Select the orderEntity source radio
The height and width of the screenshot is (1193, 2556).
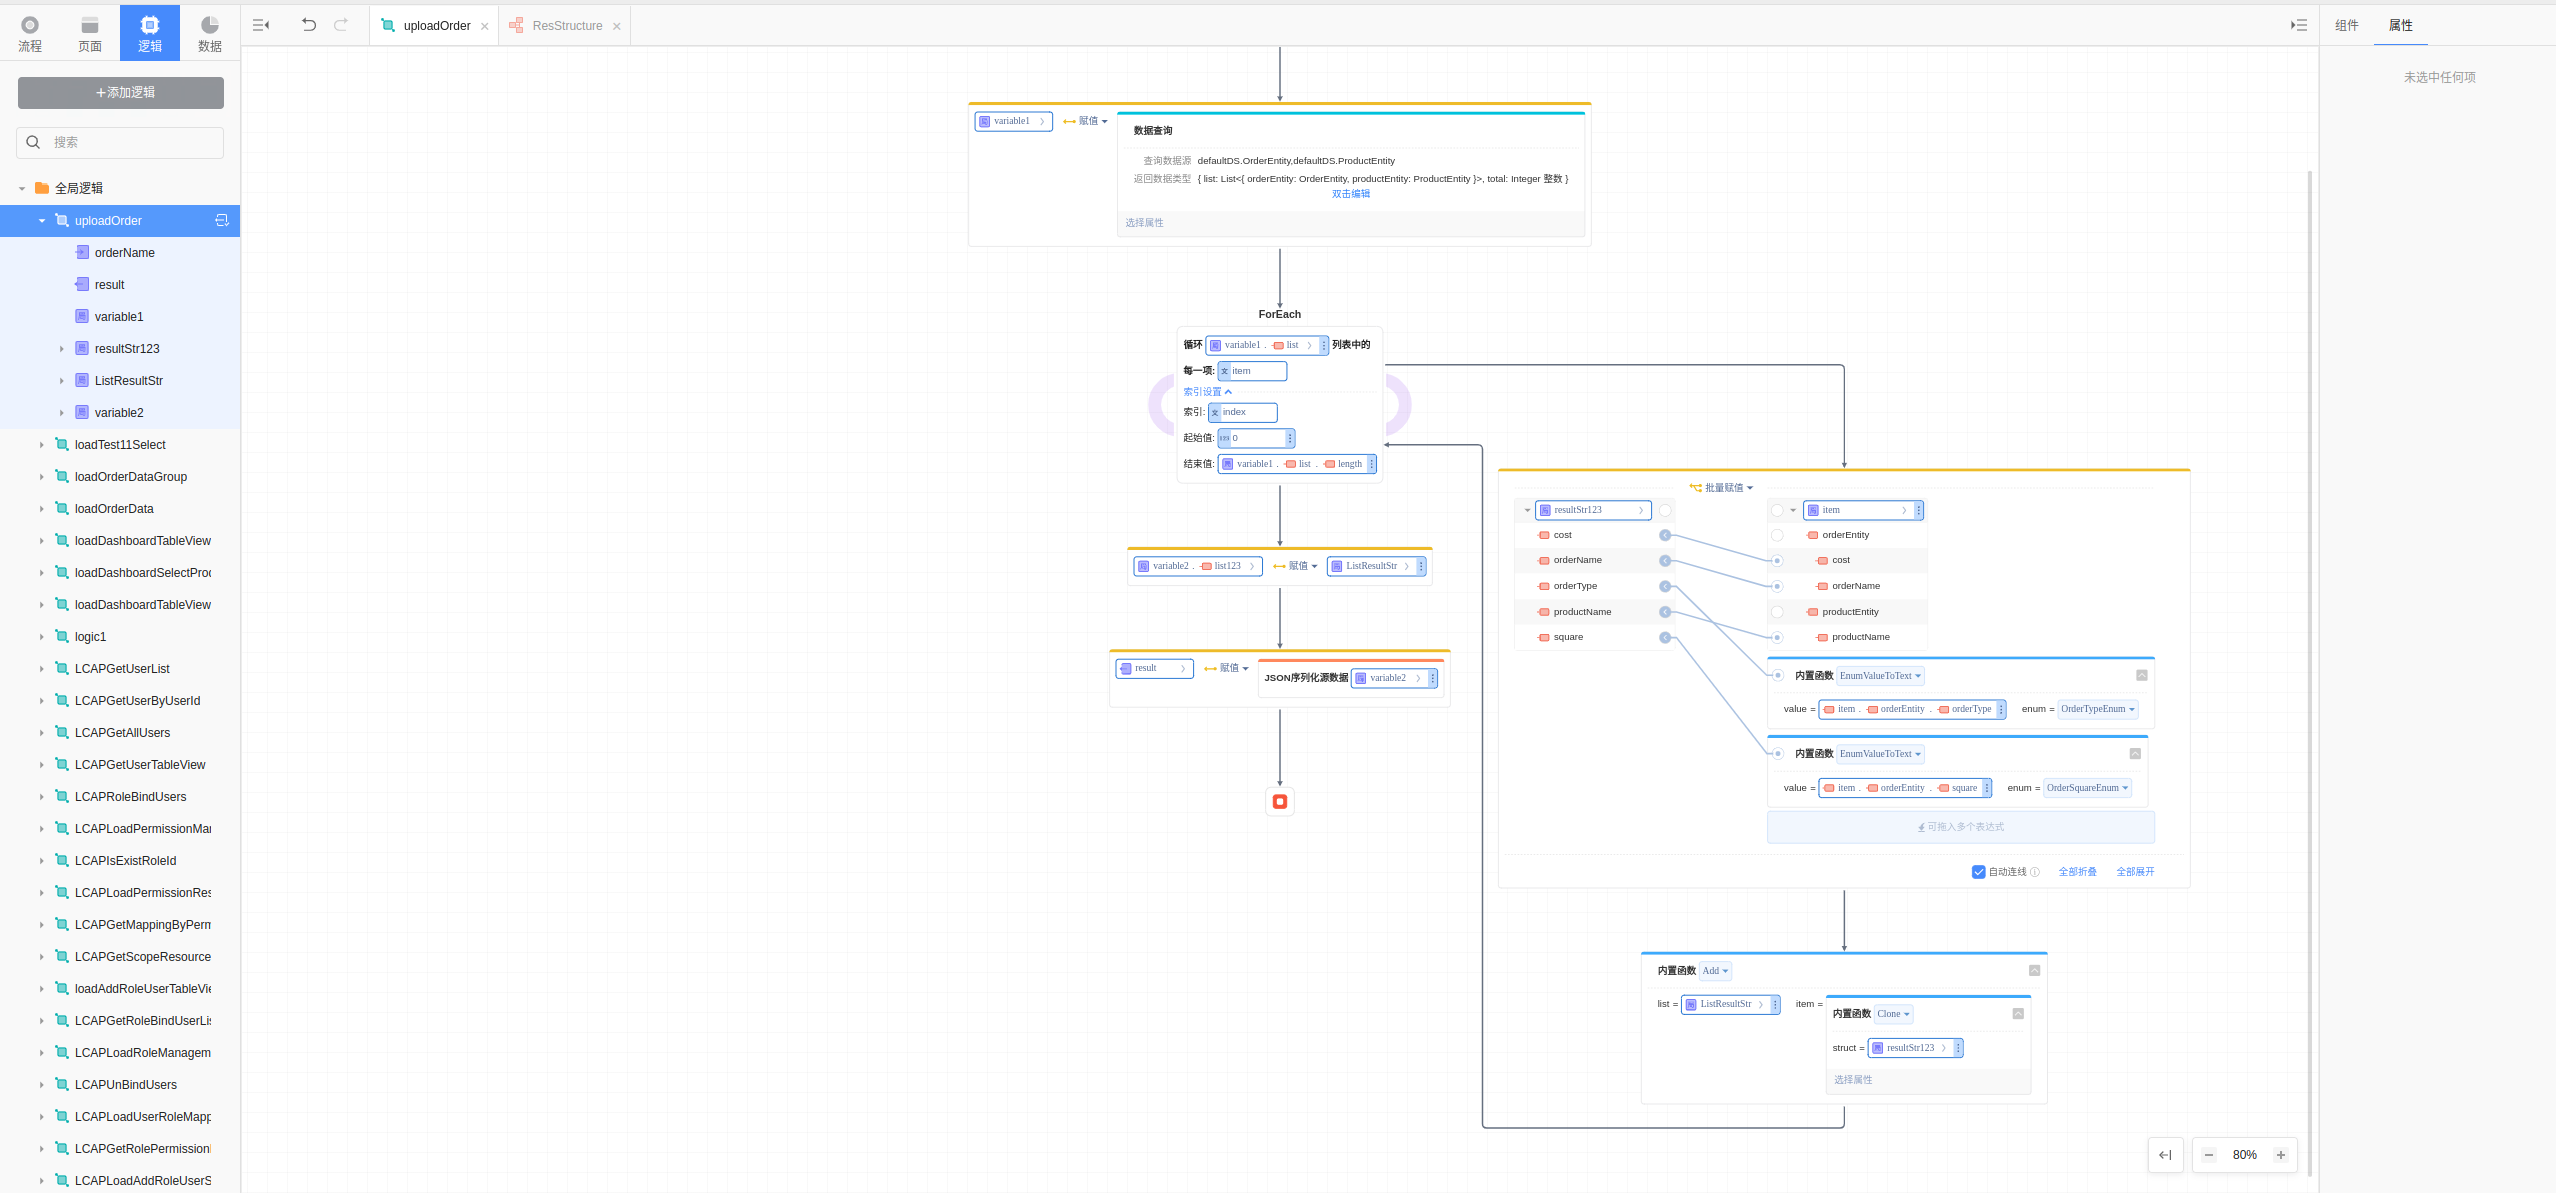[x=1777, y=535]
